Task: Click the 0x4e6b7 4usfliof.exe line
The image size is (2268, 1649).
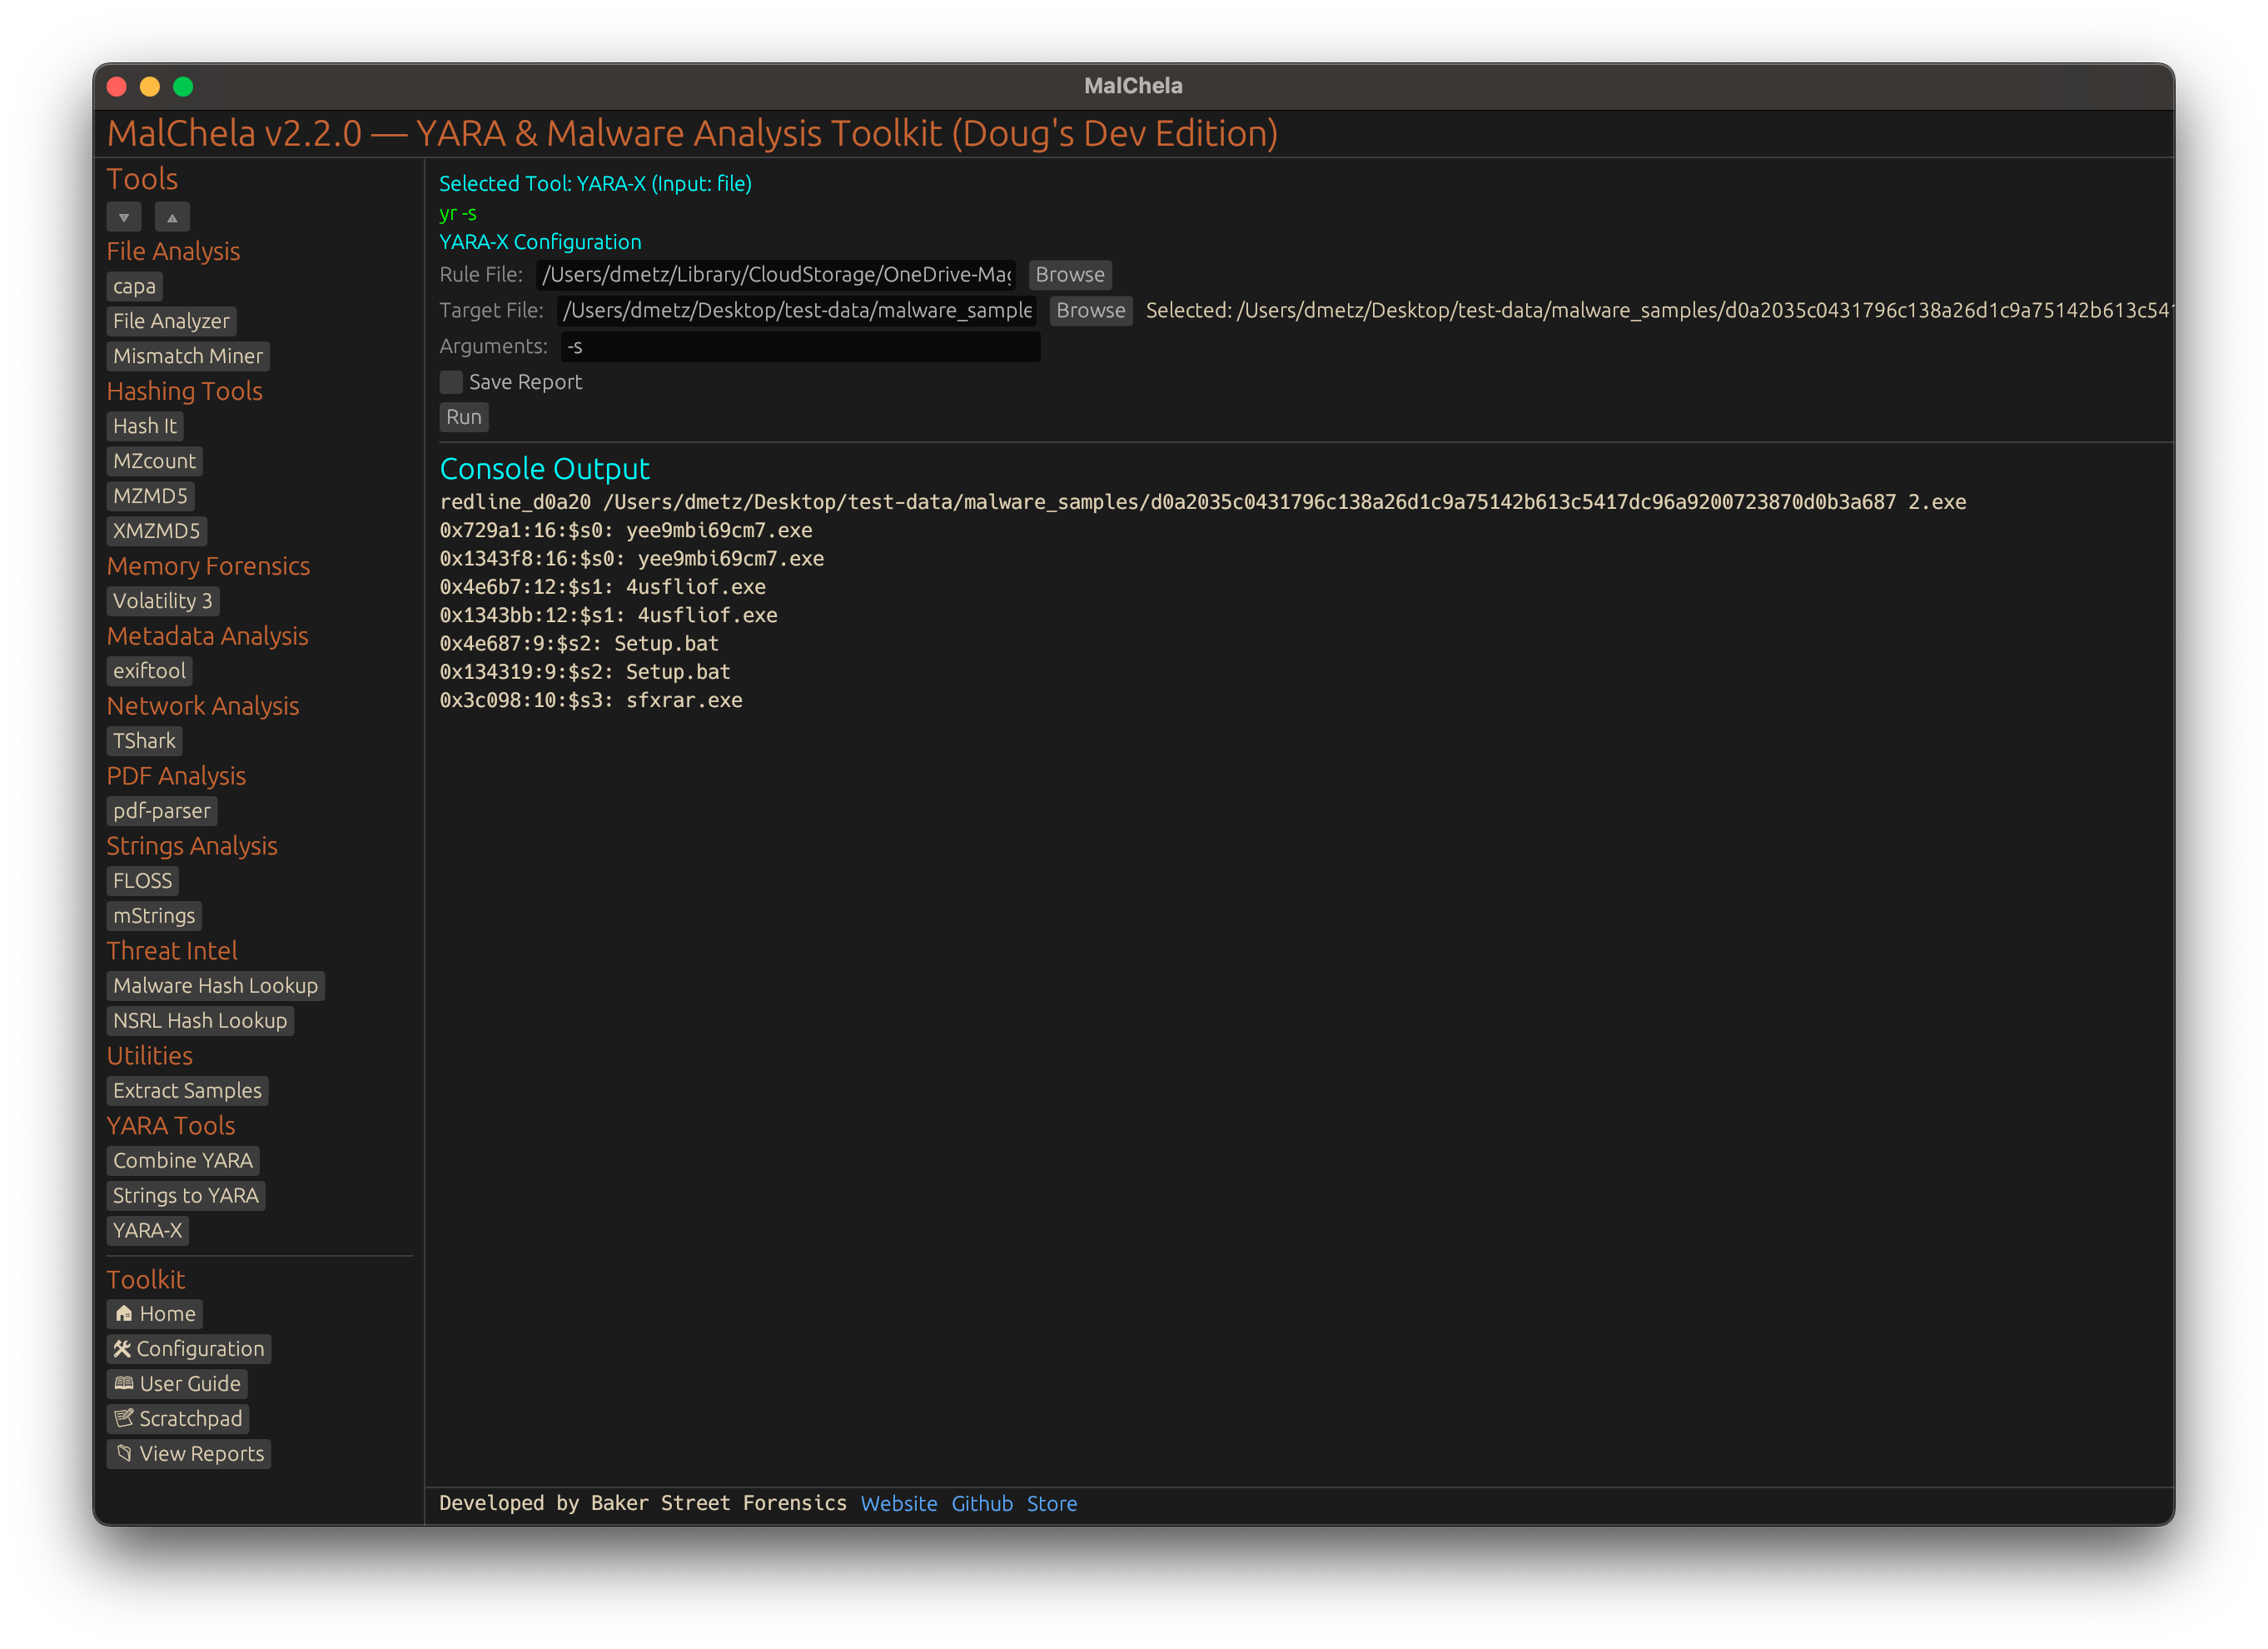Action: pyautogui.click(x=603, y=588)
